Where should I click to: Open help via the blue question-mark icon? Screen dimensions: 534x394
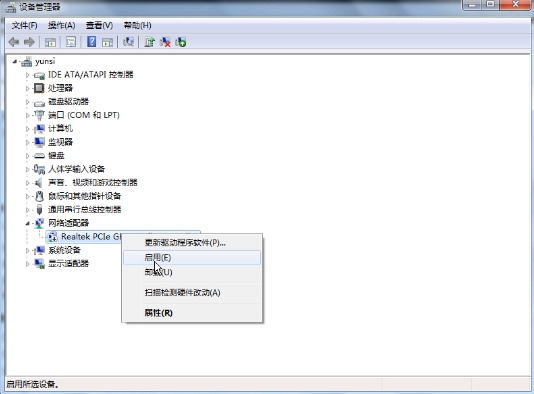pos(91,42)
